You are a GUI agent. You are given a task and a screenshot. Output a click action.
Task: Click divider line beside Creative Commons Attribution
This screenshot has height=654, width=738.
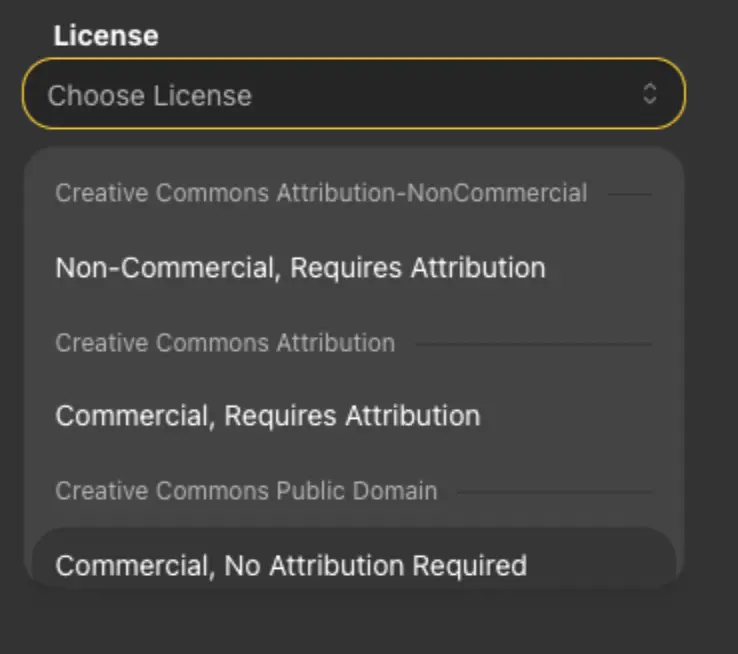[532, 344]
